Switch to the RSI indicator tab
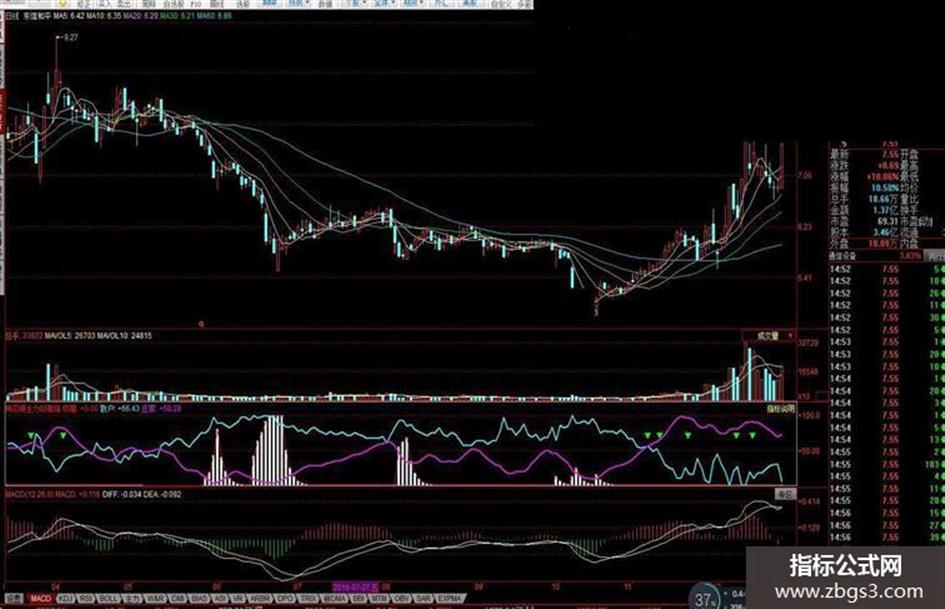Image resolution: width=945 pixels, height=609 pixels. point(86,598)
